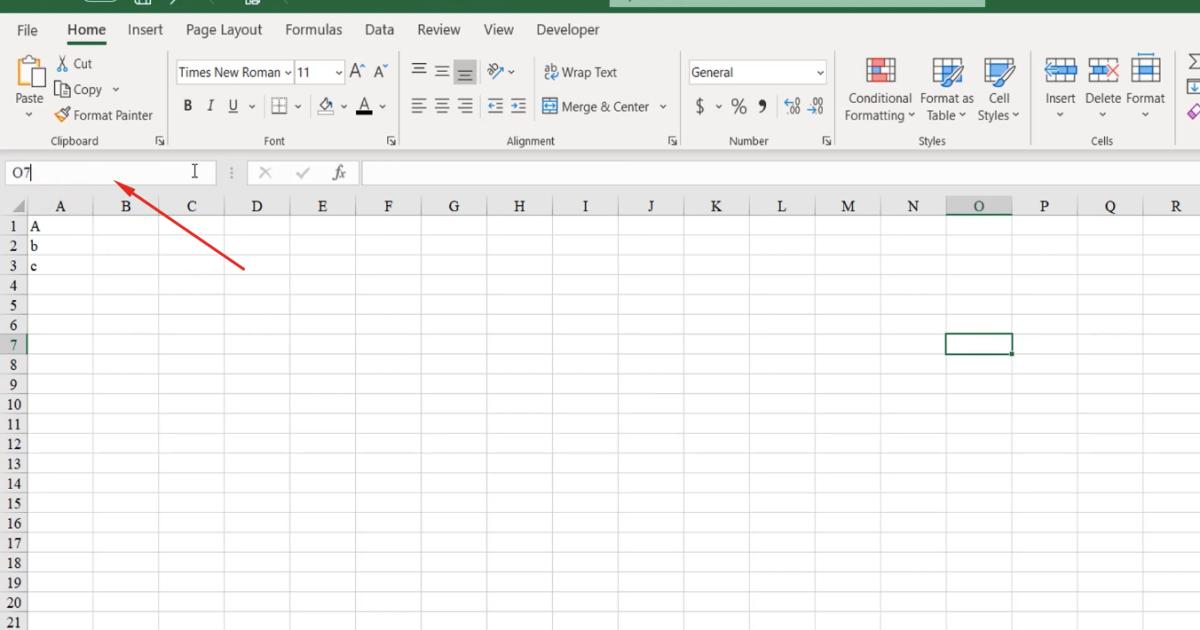Open Conditional Formatting options
Image resolution: width=1200 pixels, height=630 pixels.
pos(879,89)
